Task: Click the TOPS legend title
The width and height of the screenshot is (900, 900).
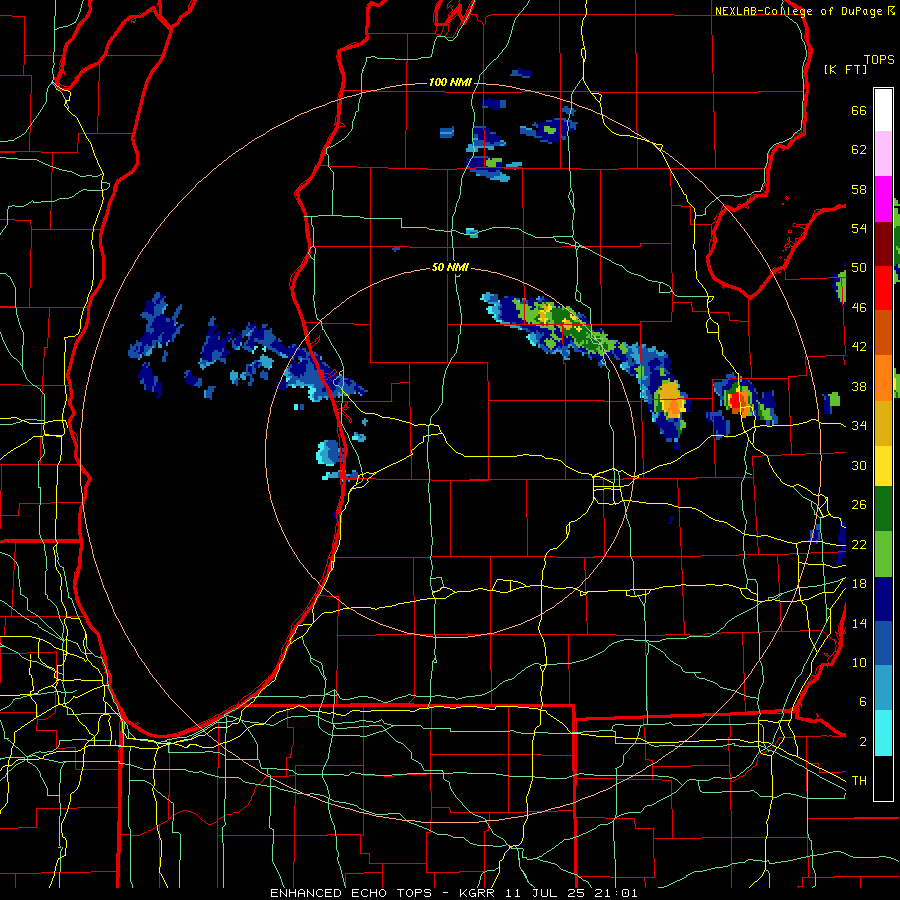Action: 879,60
